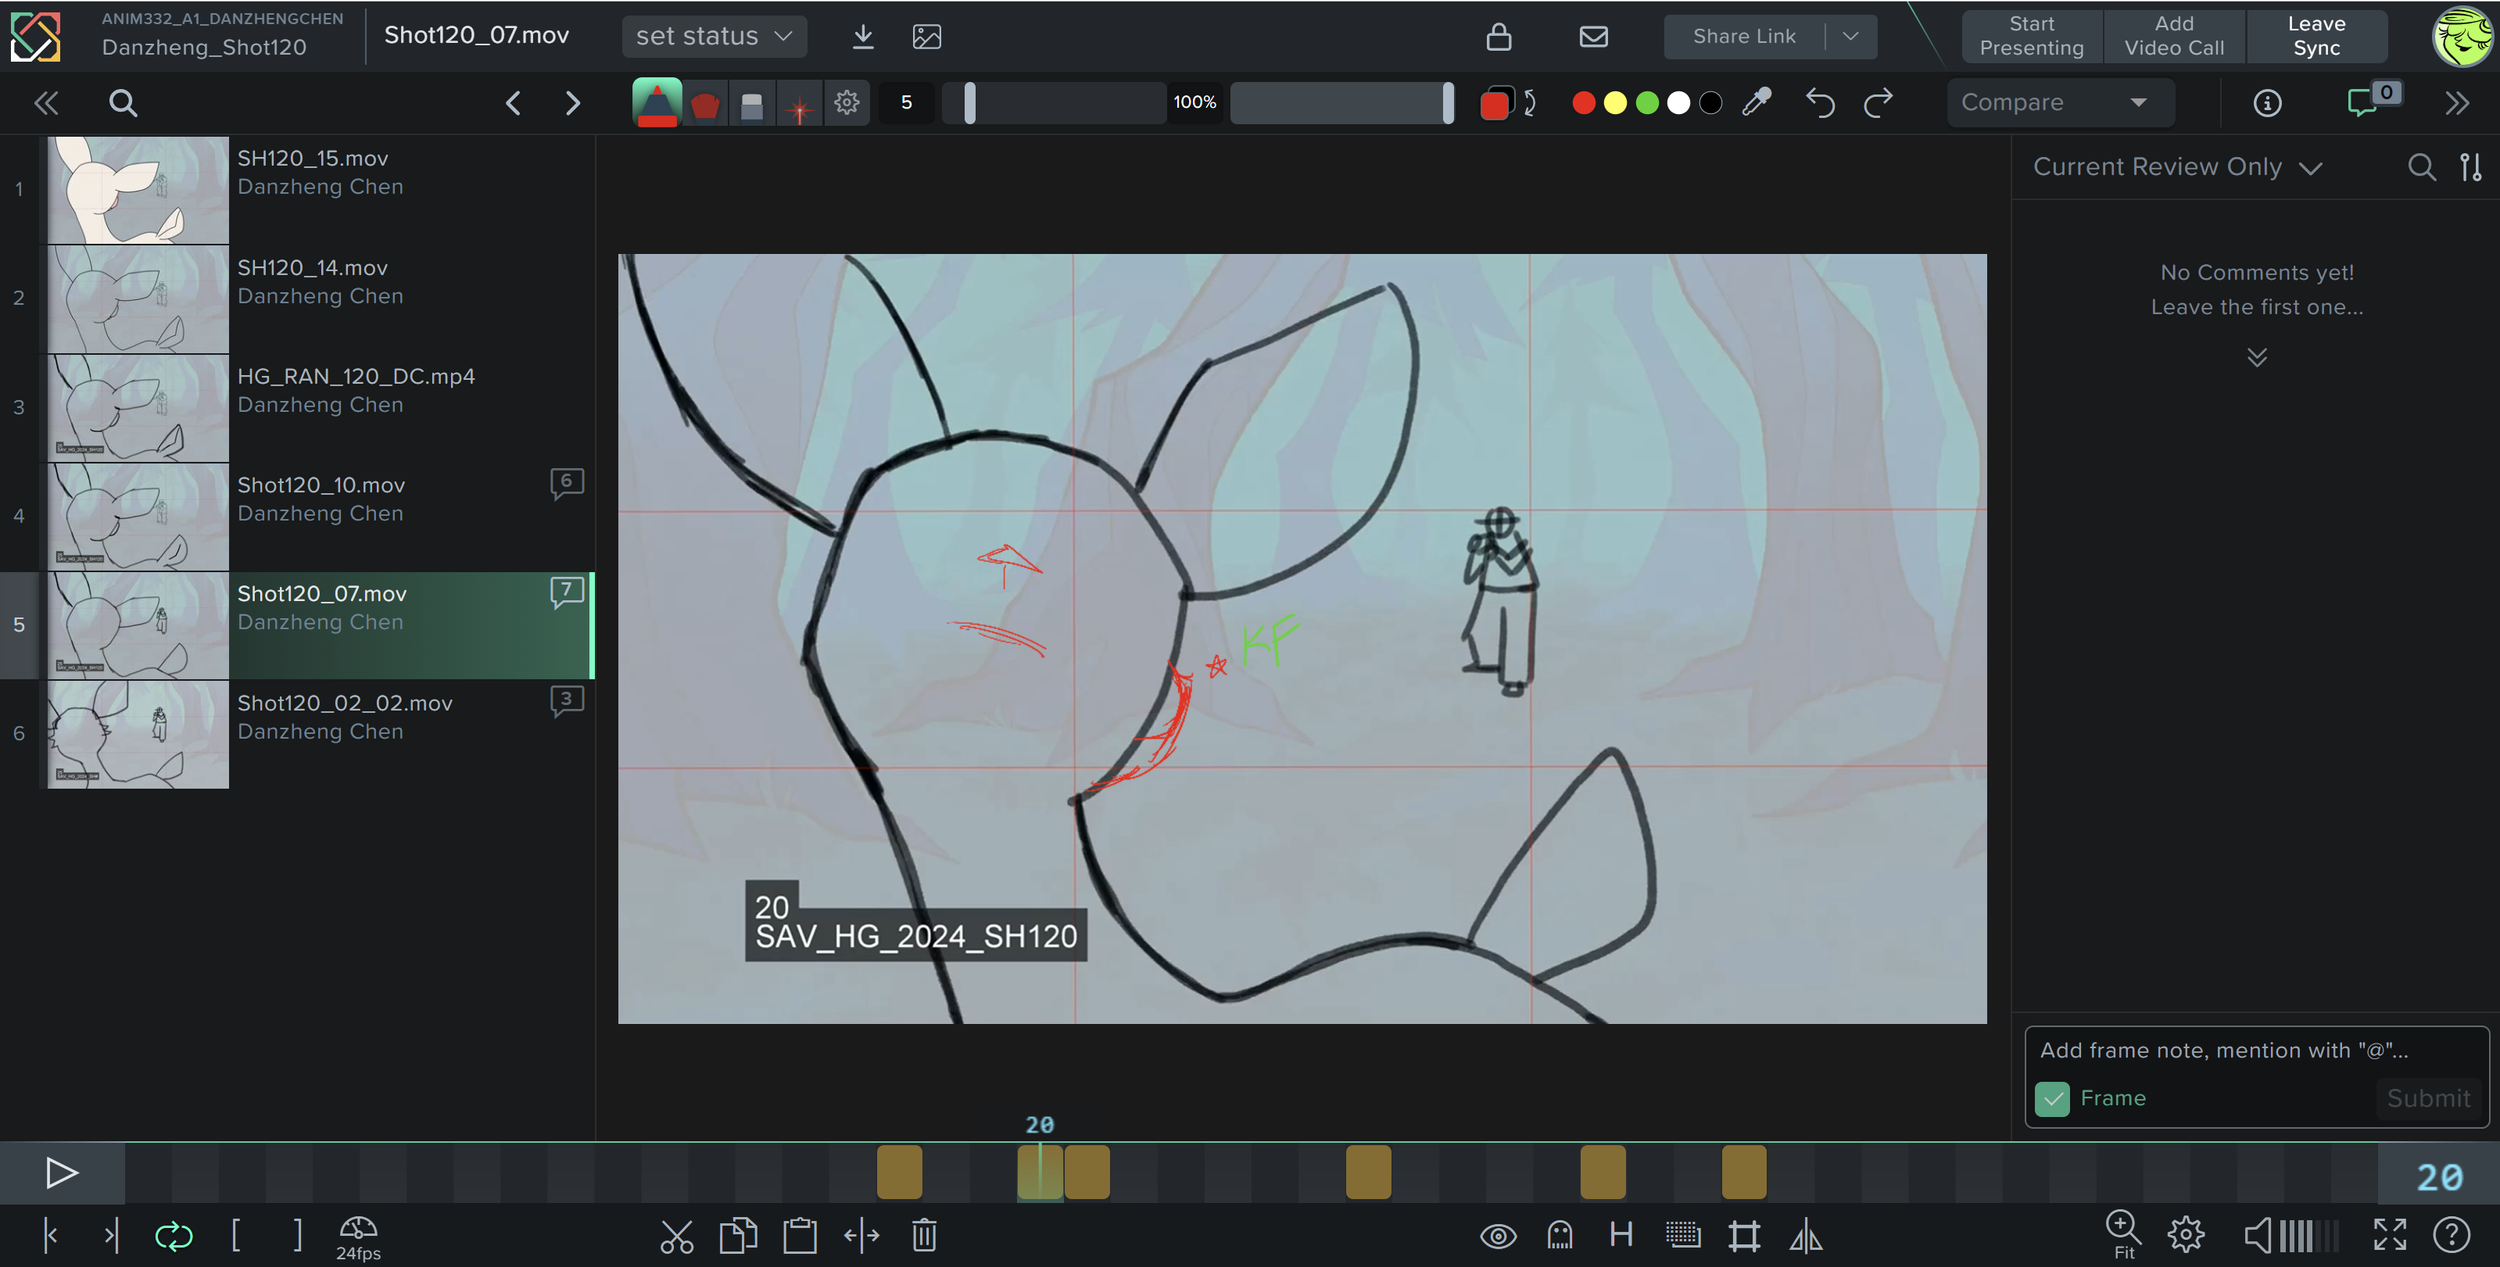The width and height of the screenshot is (2500, 1267).
Task: Select the eraser tool in drawing toolbar
Action: tap(752, 103)
